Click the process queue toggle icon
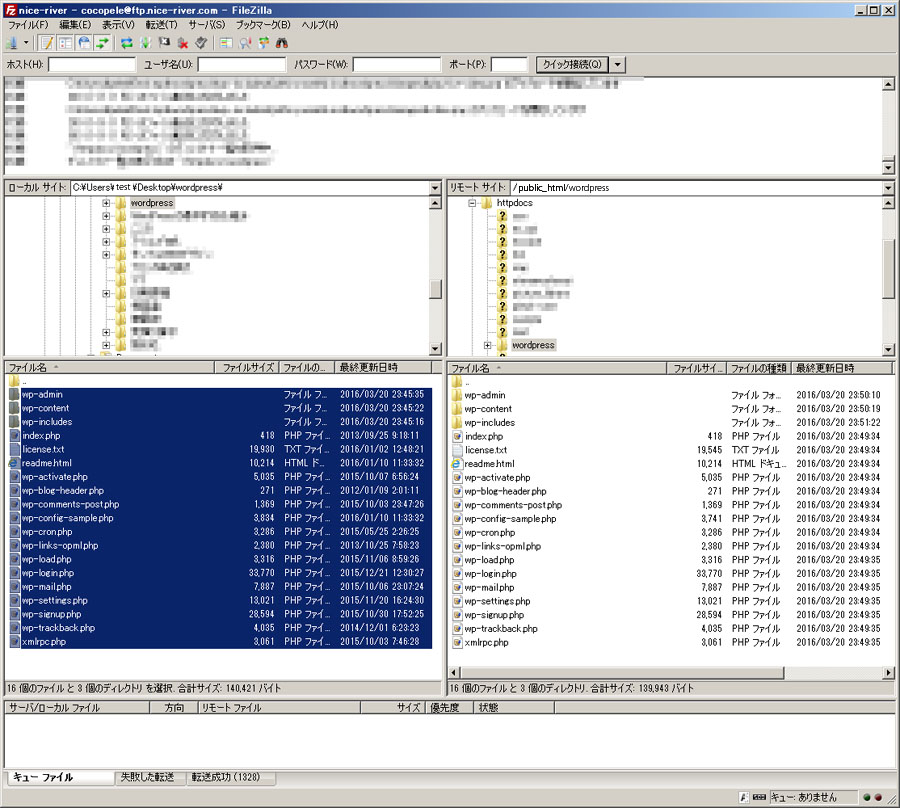Screen dimensions: 900x808 145,43
